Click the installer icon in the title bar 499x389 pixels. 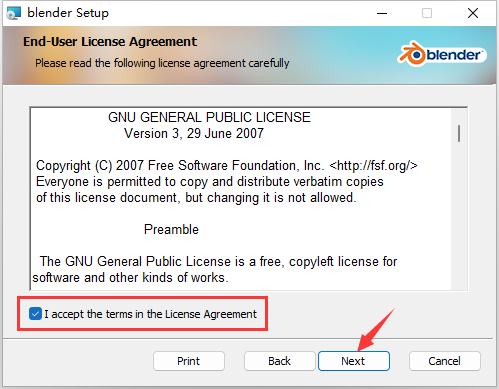pyautogui.click(x=14, y=13)
